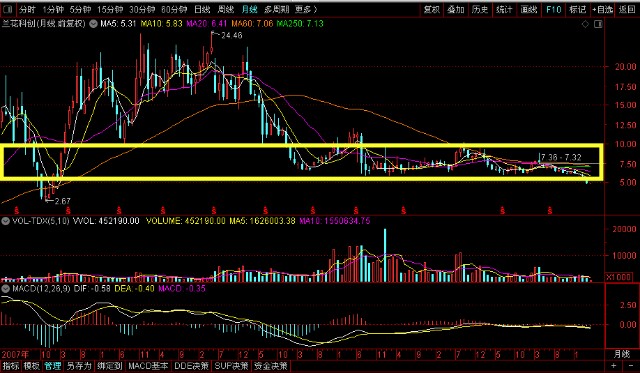Open 统计 statistics
The image size is (640, 373).
coord(504,9)
